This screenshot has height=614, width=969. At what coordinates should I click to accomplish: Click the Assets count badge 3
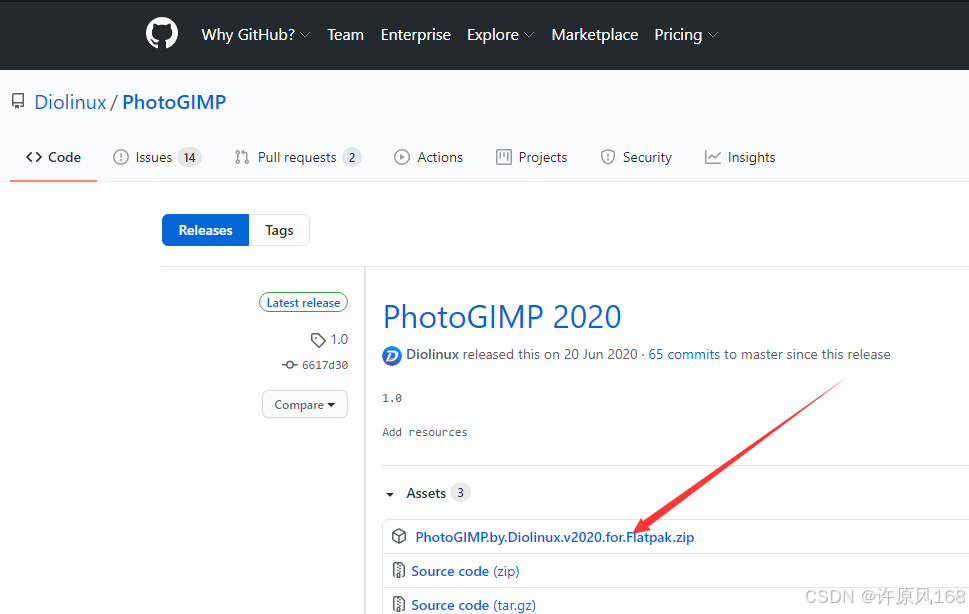tap(460, 492)
